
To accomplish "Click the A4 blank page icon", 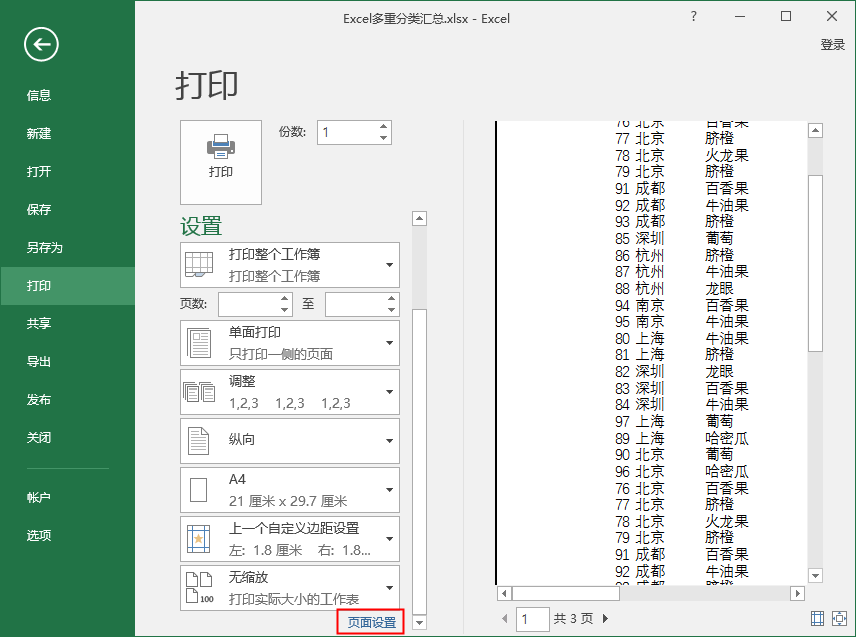I will click(198, 490).
